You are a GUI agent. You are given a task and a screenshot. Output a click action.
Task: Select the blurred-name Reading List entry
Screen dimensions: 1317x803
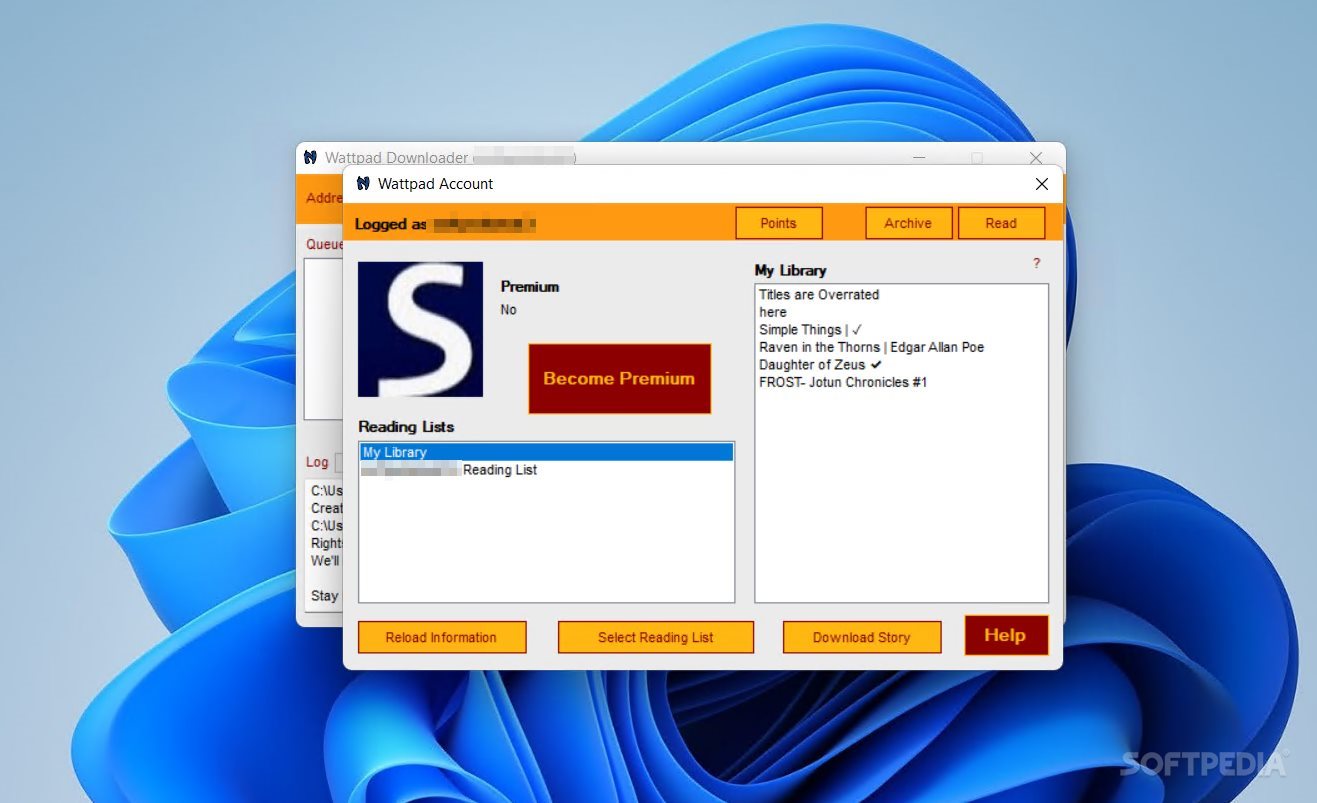pyautogui.click(x=546, y=470)
